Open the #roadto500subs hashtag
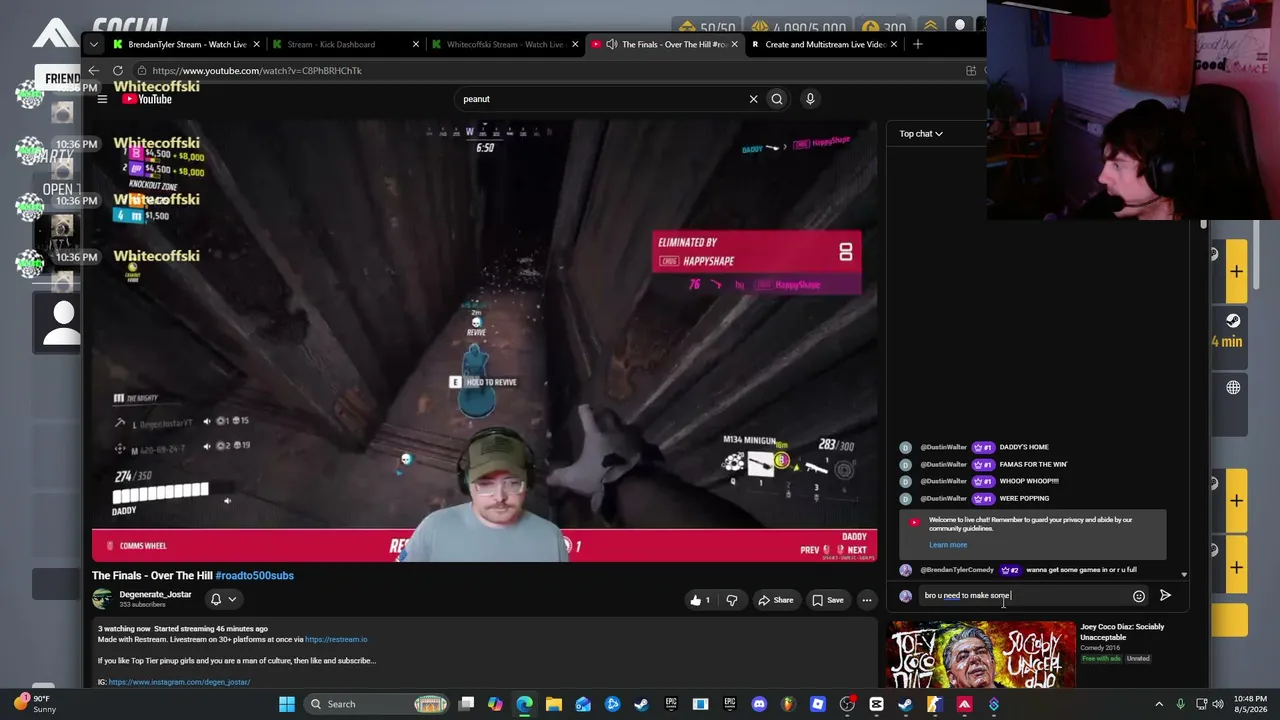 click(255, 576)
